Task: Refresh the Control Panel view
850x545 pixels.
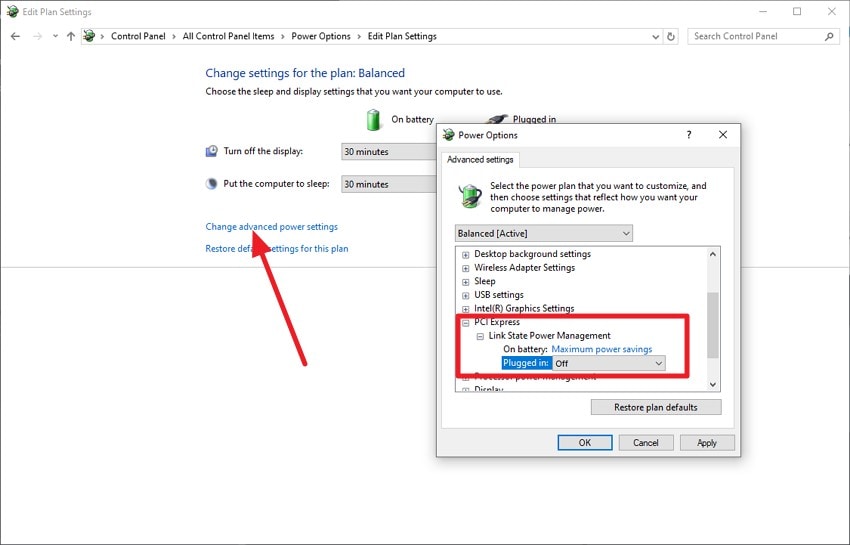Action: (x=671, y=36)
